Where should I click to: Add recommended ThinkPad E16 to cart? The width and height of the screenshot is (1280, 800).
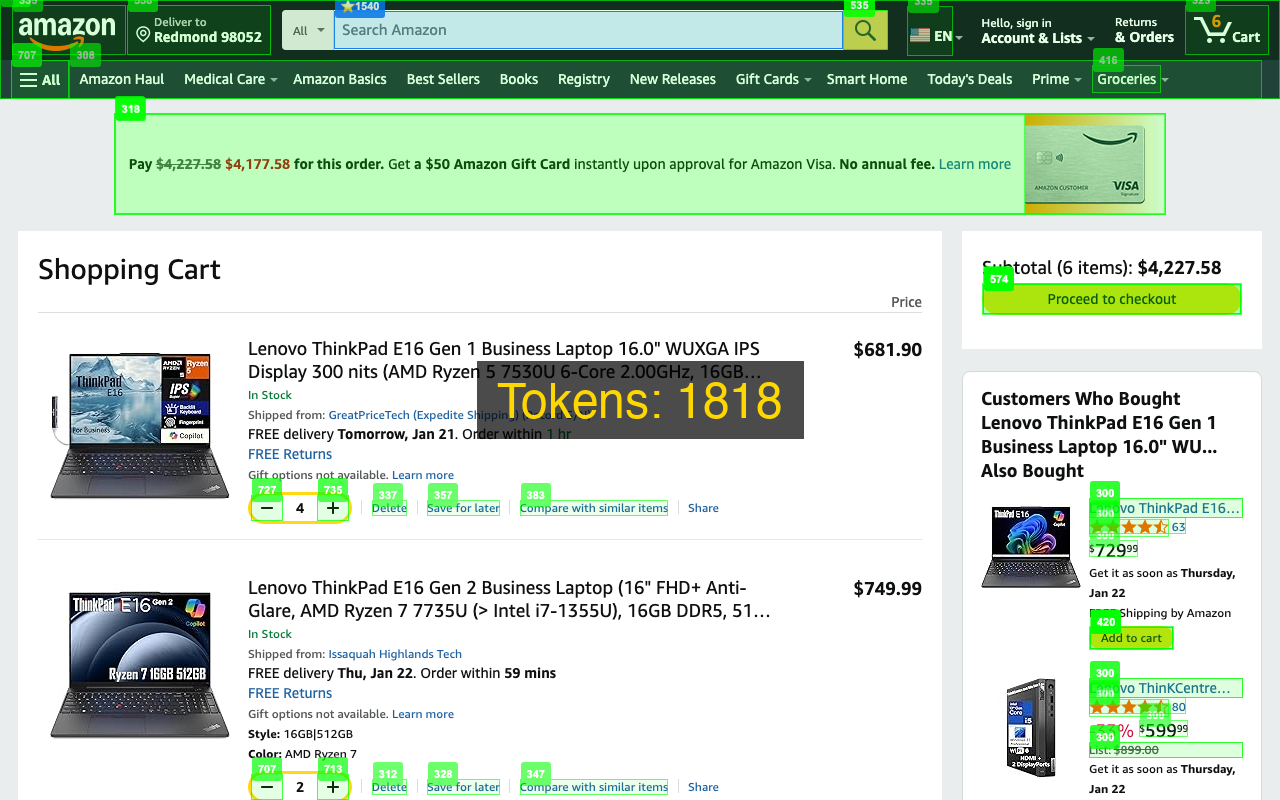point(1131,638)
